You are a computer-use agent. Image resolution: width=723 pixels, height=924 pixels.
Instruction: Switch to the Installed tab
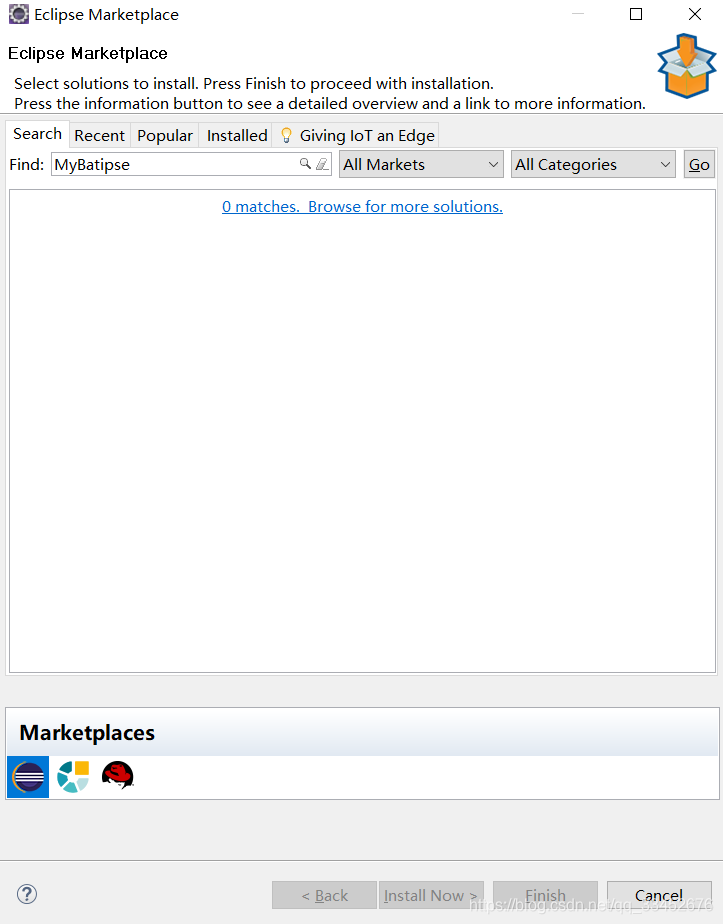pos(237,136)
